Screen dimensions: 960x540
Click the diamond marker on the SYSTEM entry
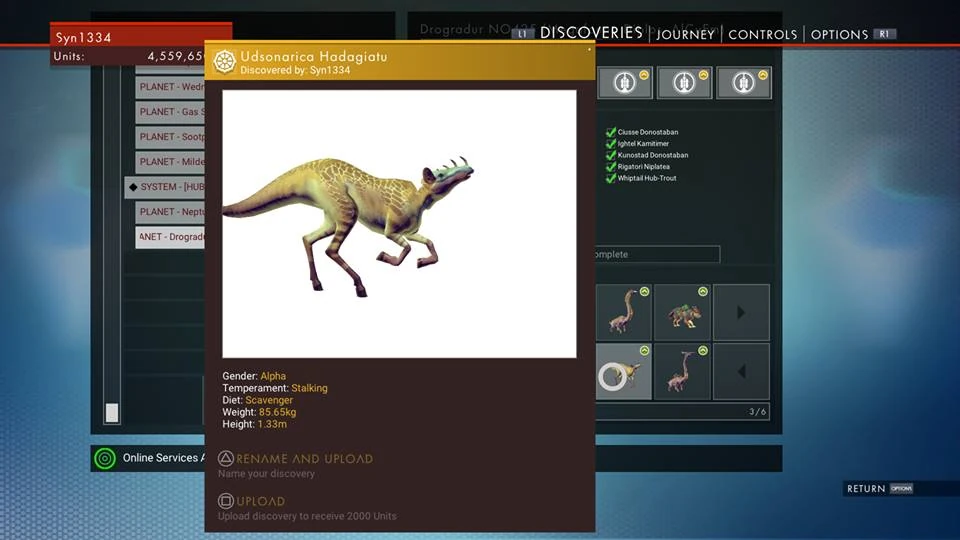(133, 187)
